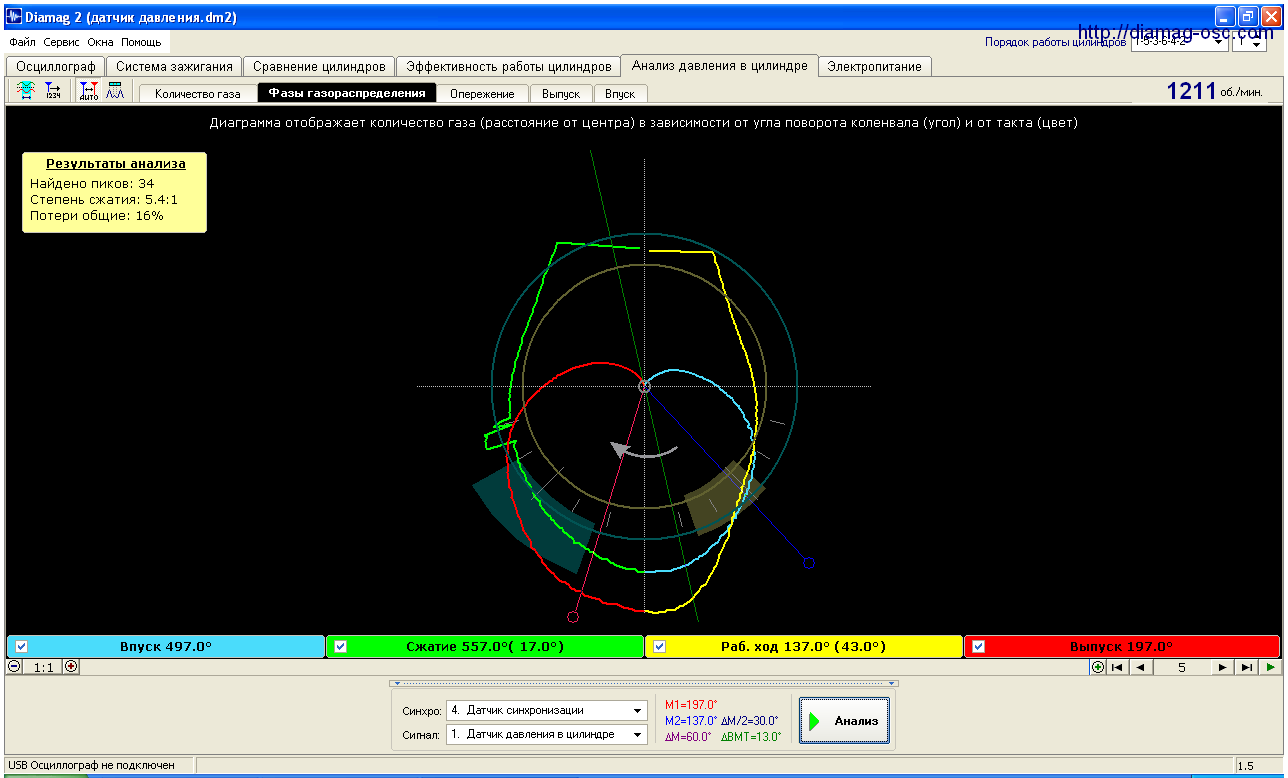Screen dimensions: 1288x778
Task: Go to the next frame
Action: (1223, 667)
